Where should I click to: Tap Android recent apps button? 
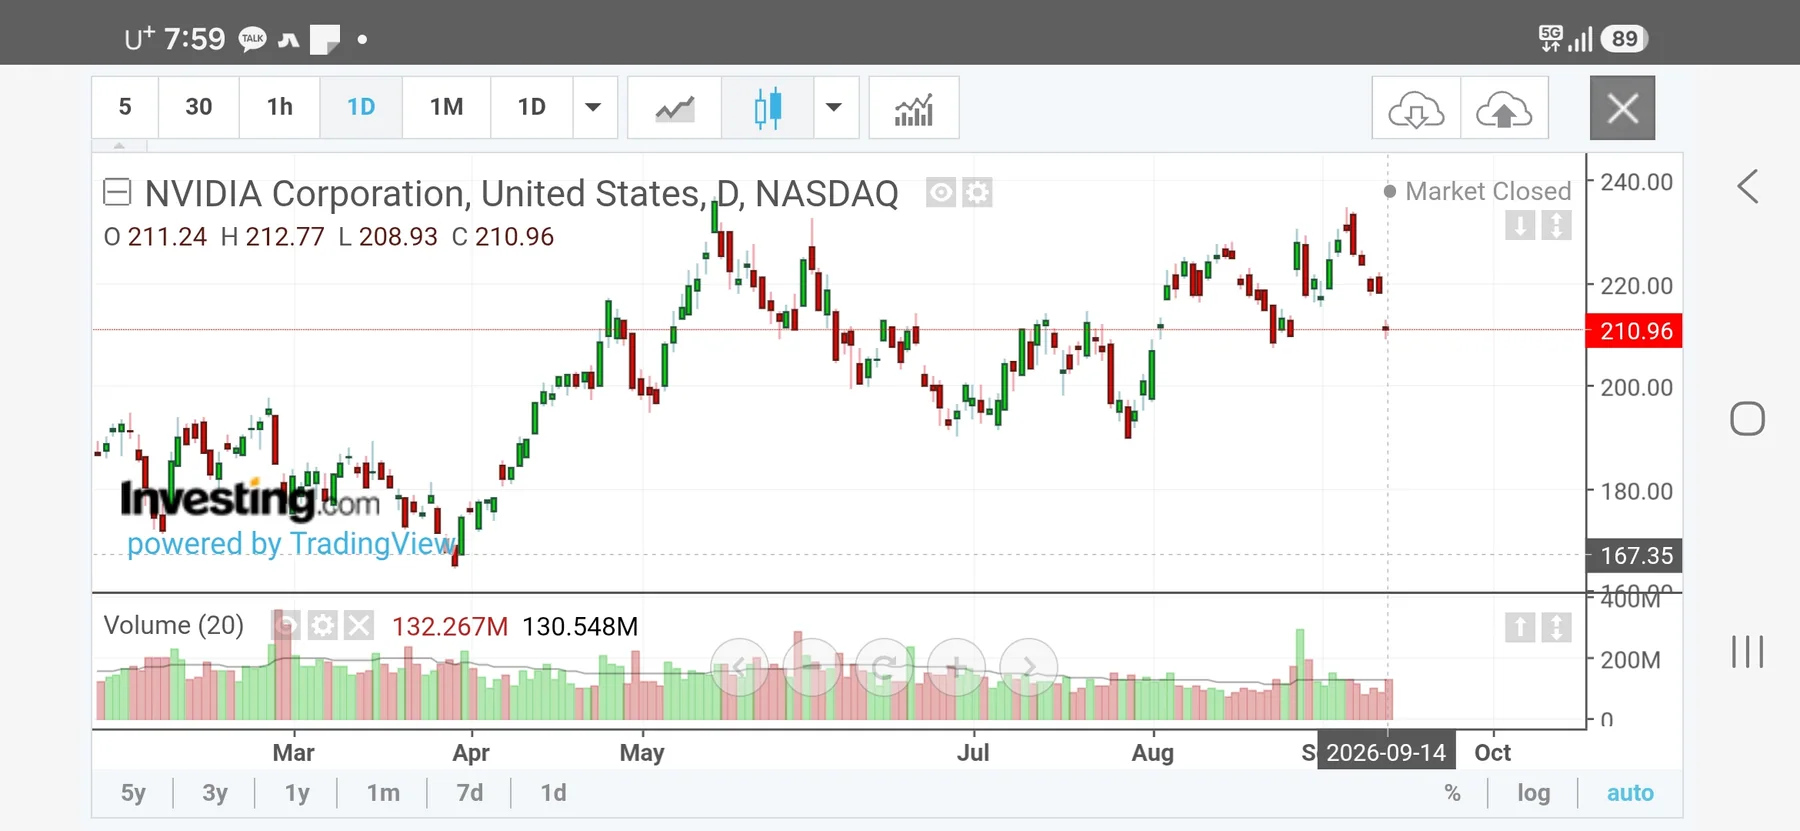coord(1747,652)
